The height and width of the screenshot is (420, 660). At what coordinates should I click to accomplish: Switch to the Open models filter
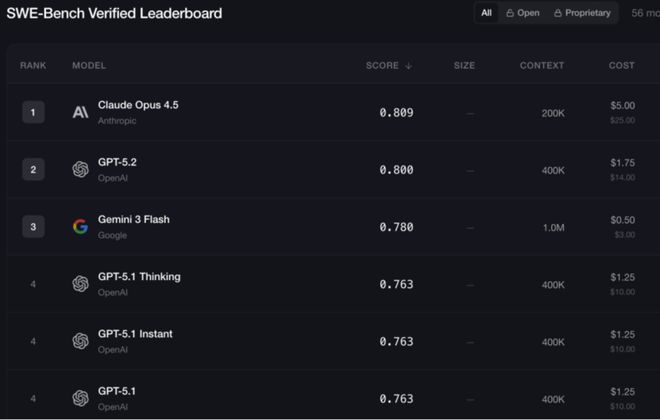523,13
